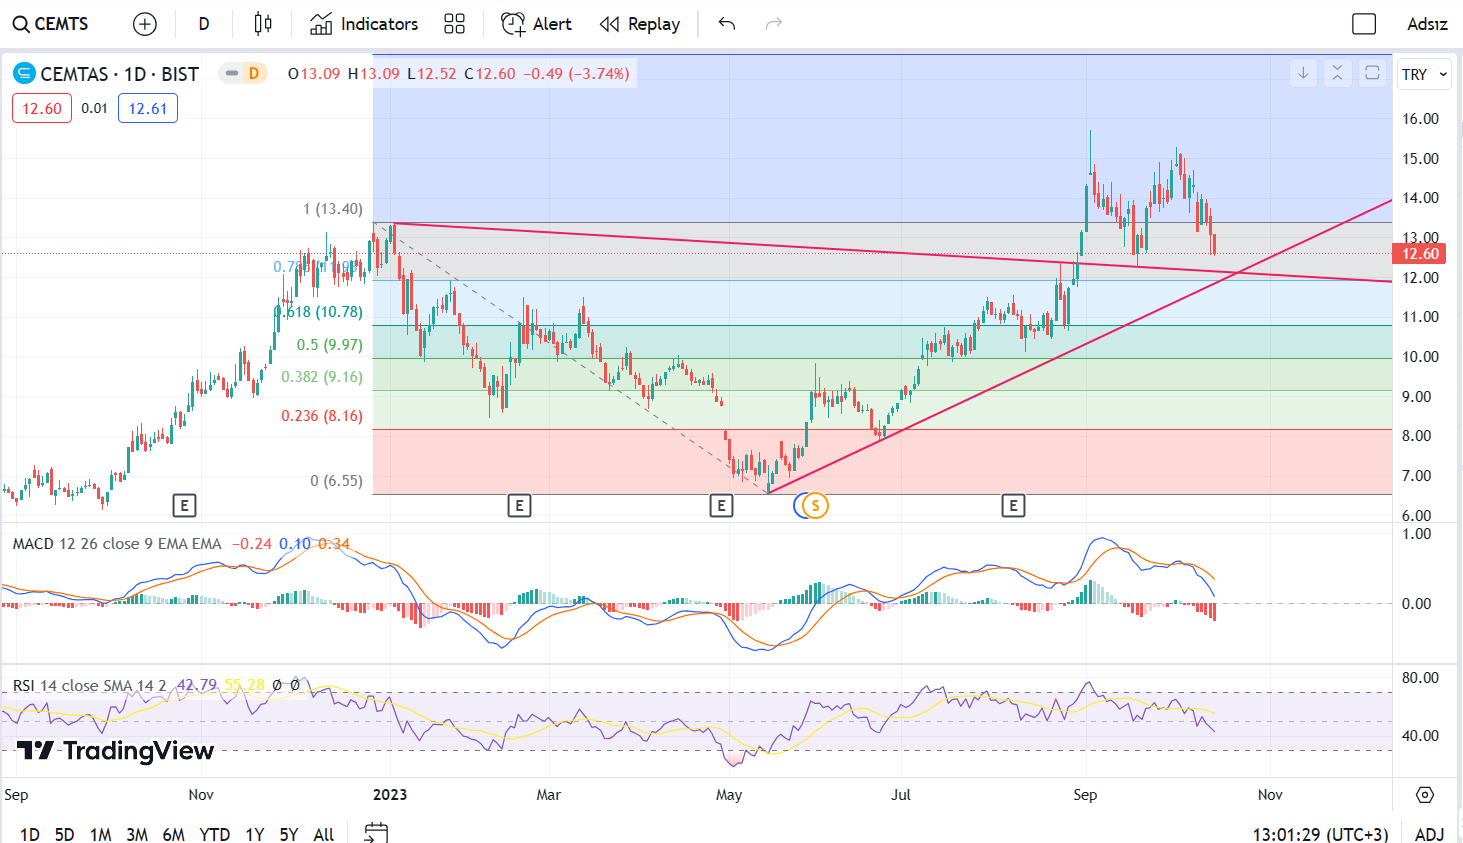Image resolution: width=1463 pixels, height=843 pixels.
Task: Click the earnings E marker near August
Action: click(x=1013, y=506)
